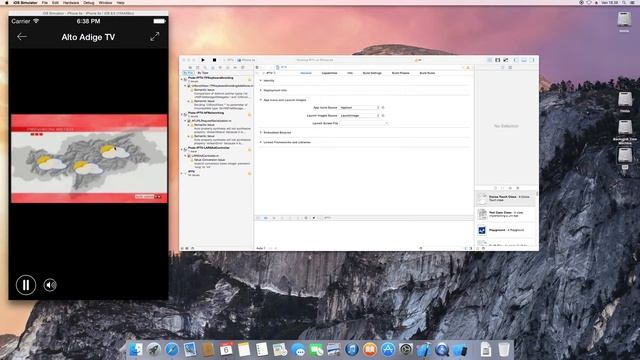Open the Build Settings tab
640x360 pixels.
click(x=372, y=73)
